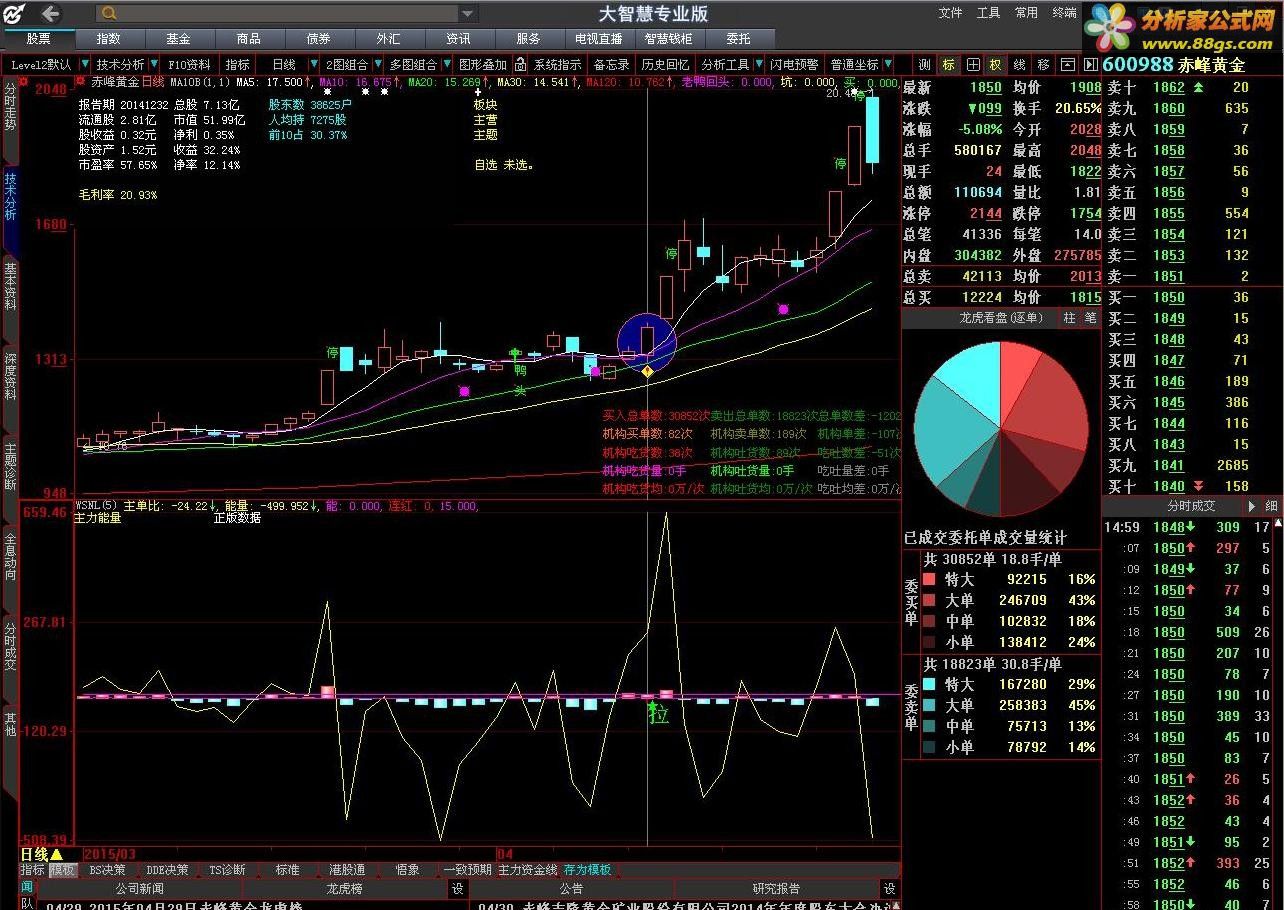Click the pie chart in 龙虎看盘

pyautogui.click(x=1001, y=429)
